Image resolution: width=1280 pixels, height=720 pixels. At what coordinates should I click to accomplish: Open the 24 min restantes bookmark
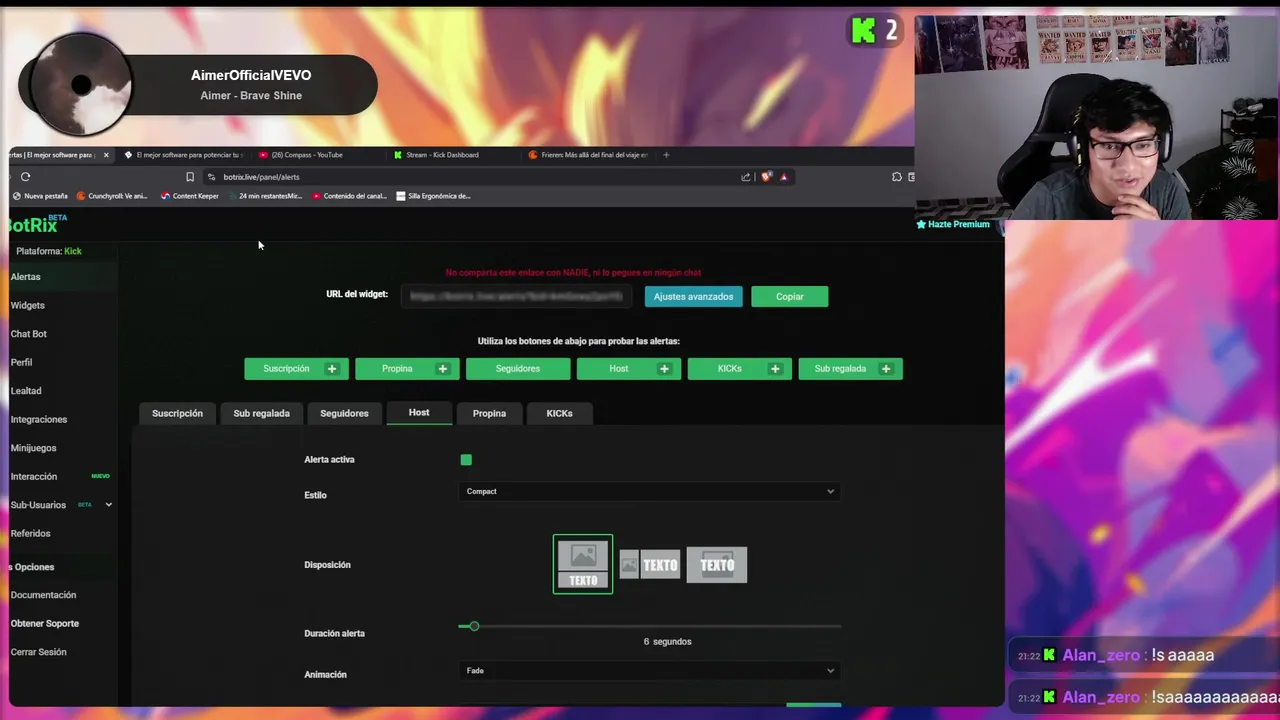[265, 196]
